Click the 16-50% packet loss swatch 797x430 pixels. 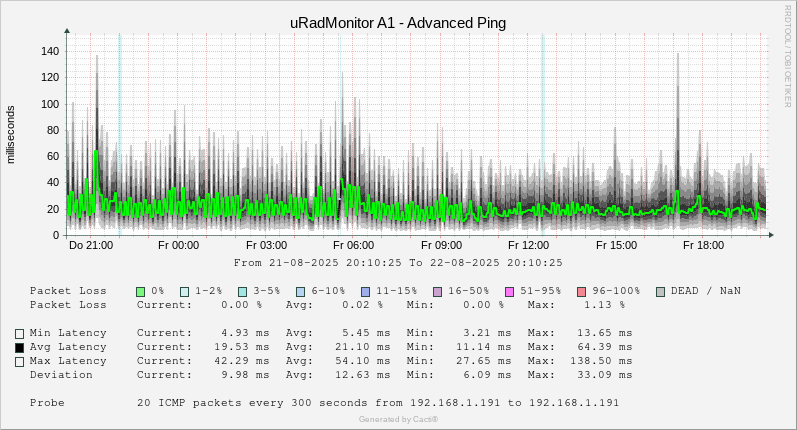click(x=437, y=292)
